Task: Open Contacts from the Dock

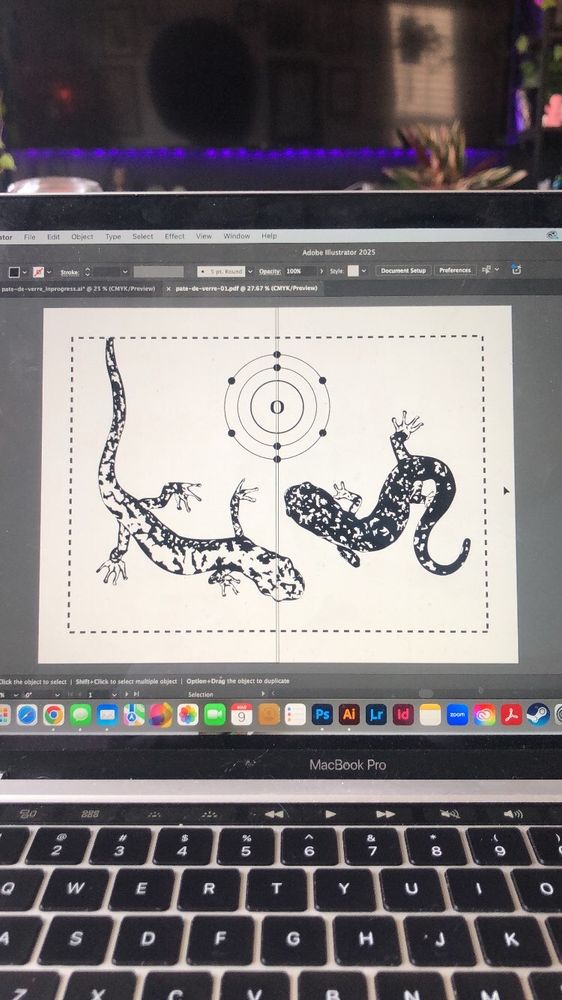Action: [269, 715]
